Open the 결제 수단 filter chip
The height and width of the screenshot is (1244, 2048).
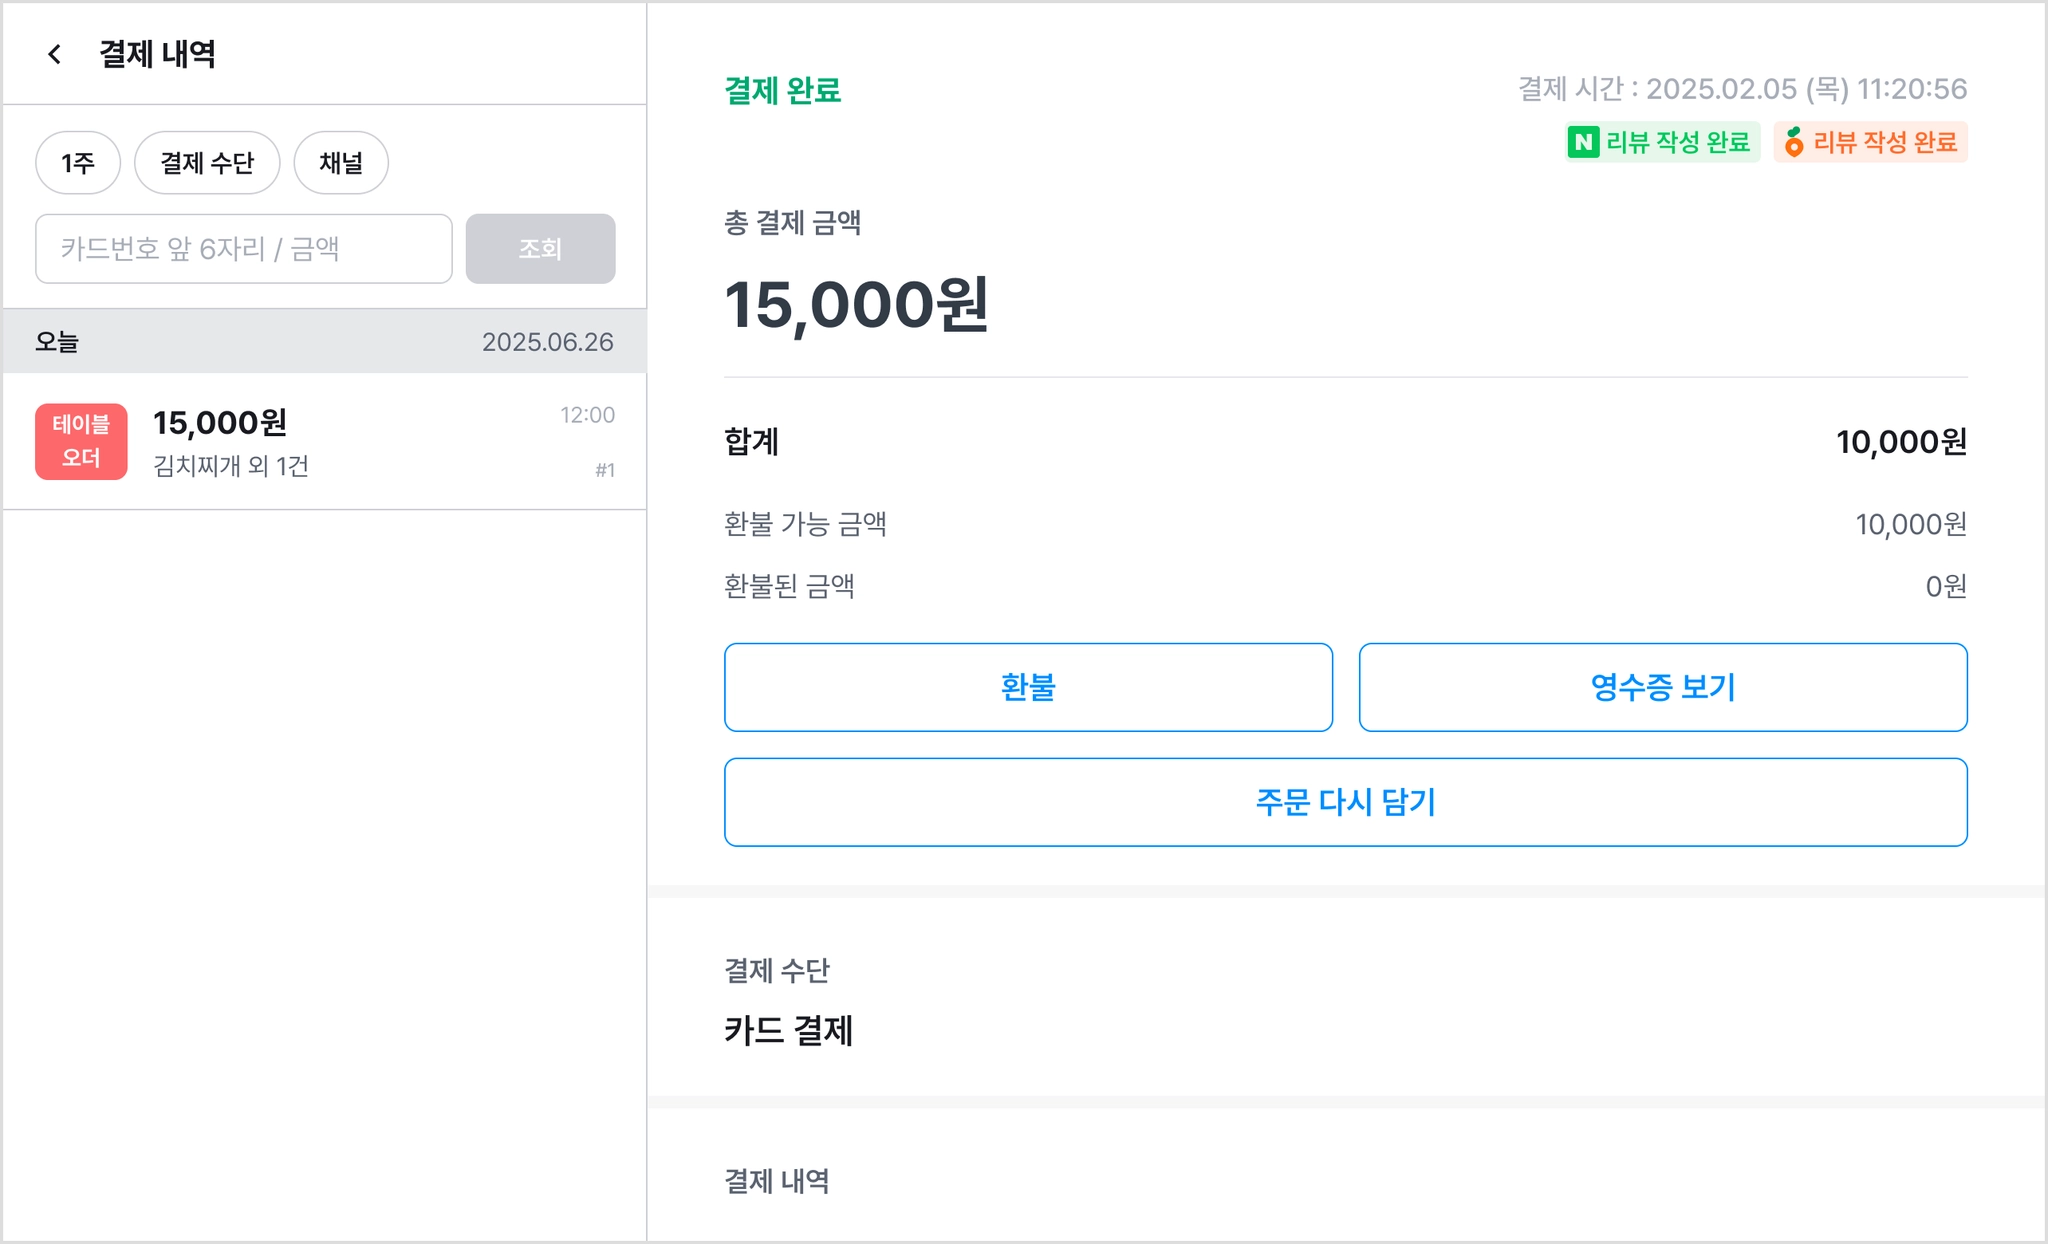tap(207, 163)
